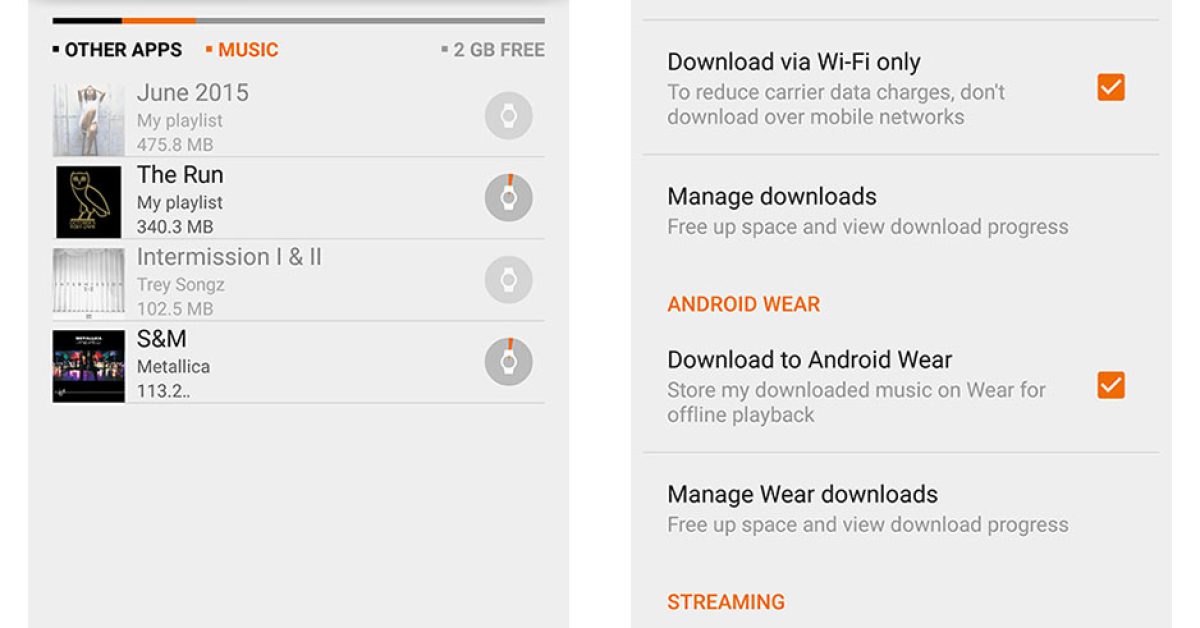Tap the June 2015 playlist title
1200x628 pixels.
(x=193, y=93)
